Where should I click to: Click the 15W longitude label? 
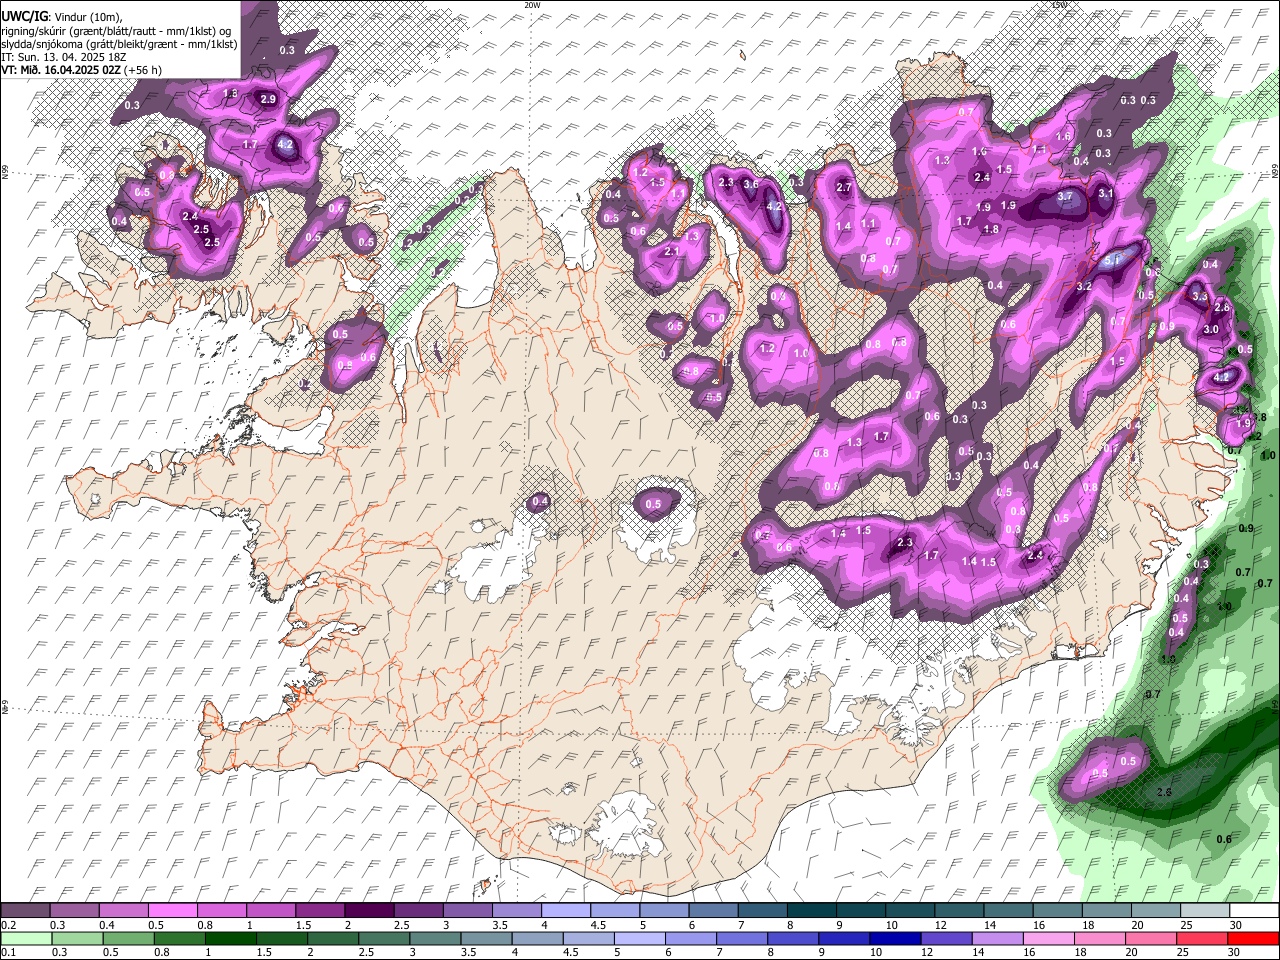(1059, 5)
